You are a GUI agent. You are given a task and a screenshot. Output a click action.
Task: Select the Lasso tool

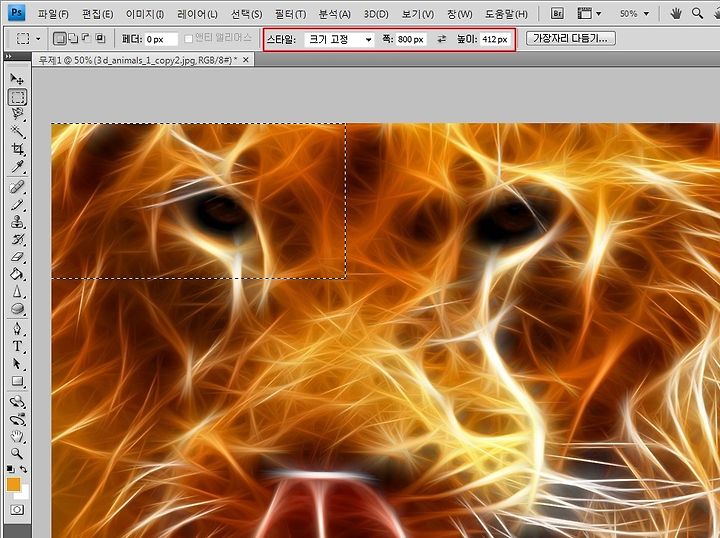coord(17,113)
